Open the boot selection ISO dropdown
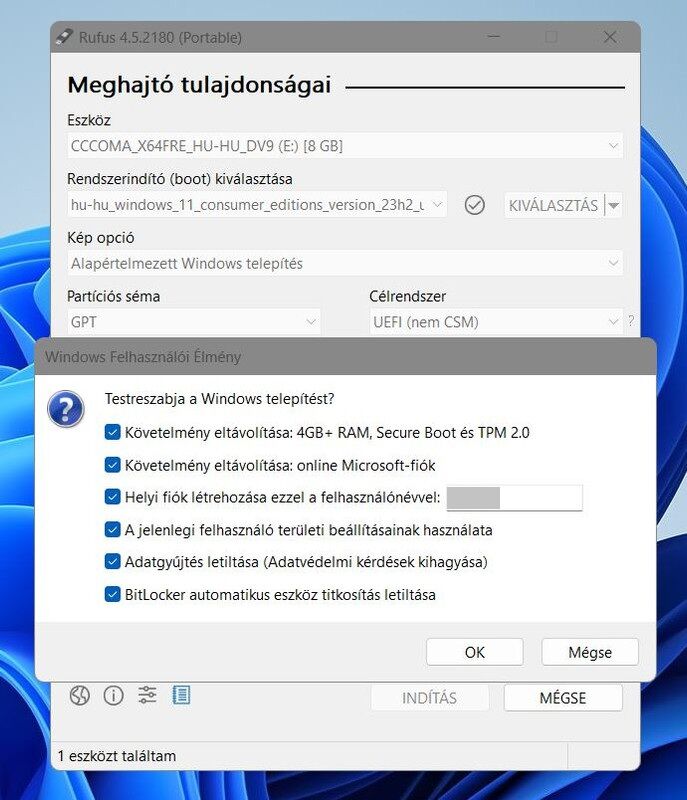 257,205
